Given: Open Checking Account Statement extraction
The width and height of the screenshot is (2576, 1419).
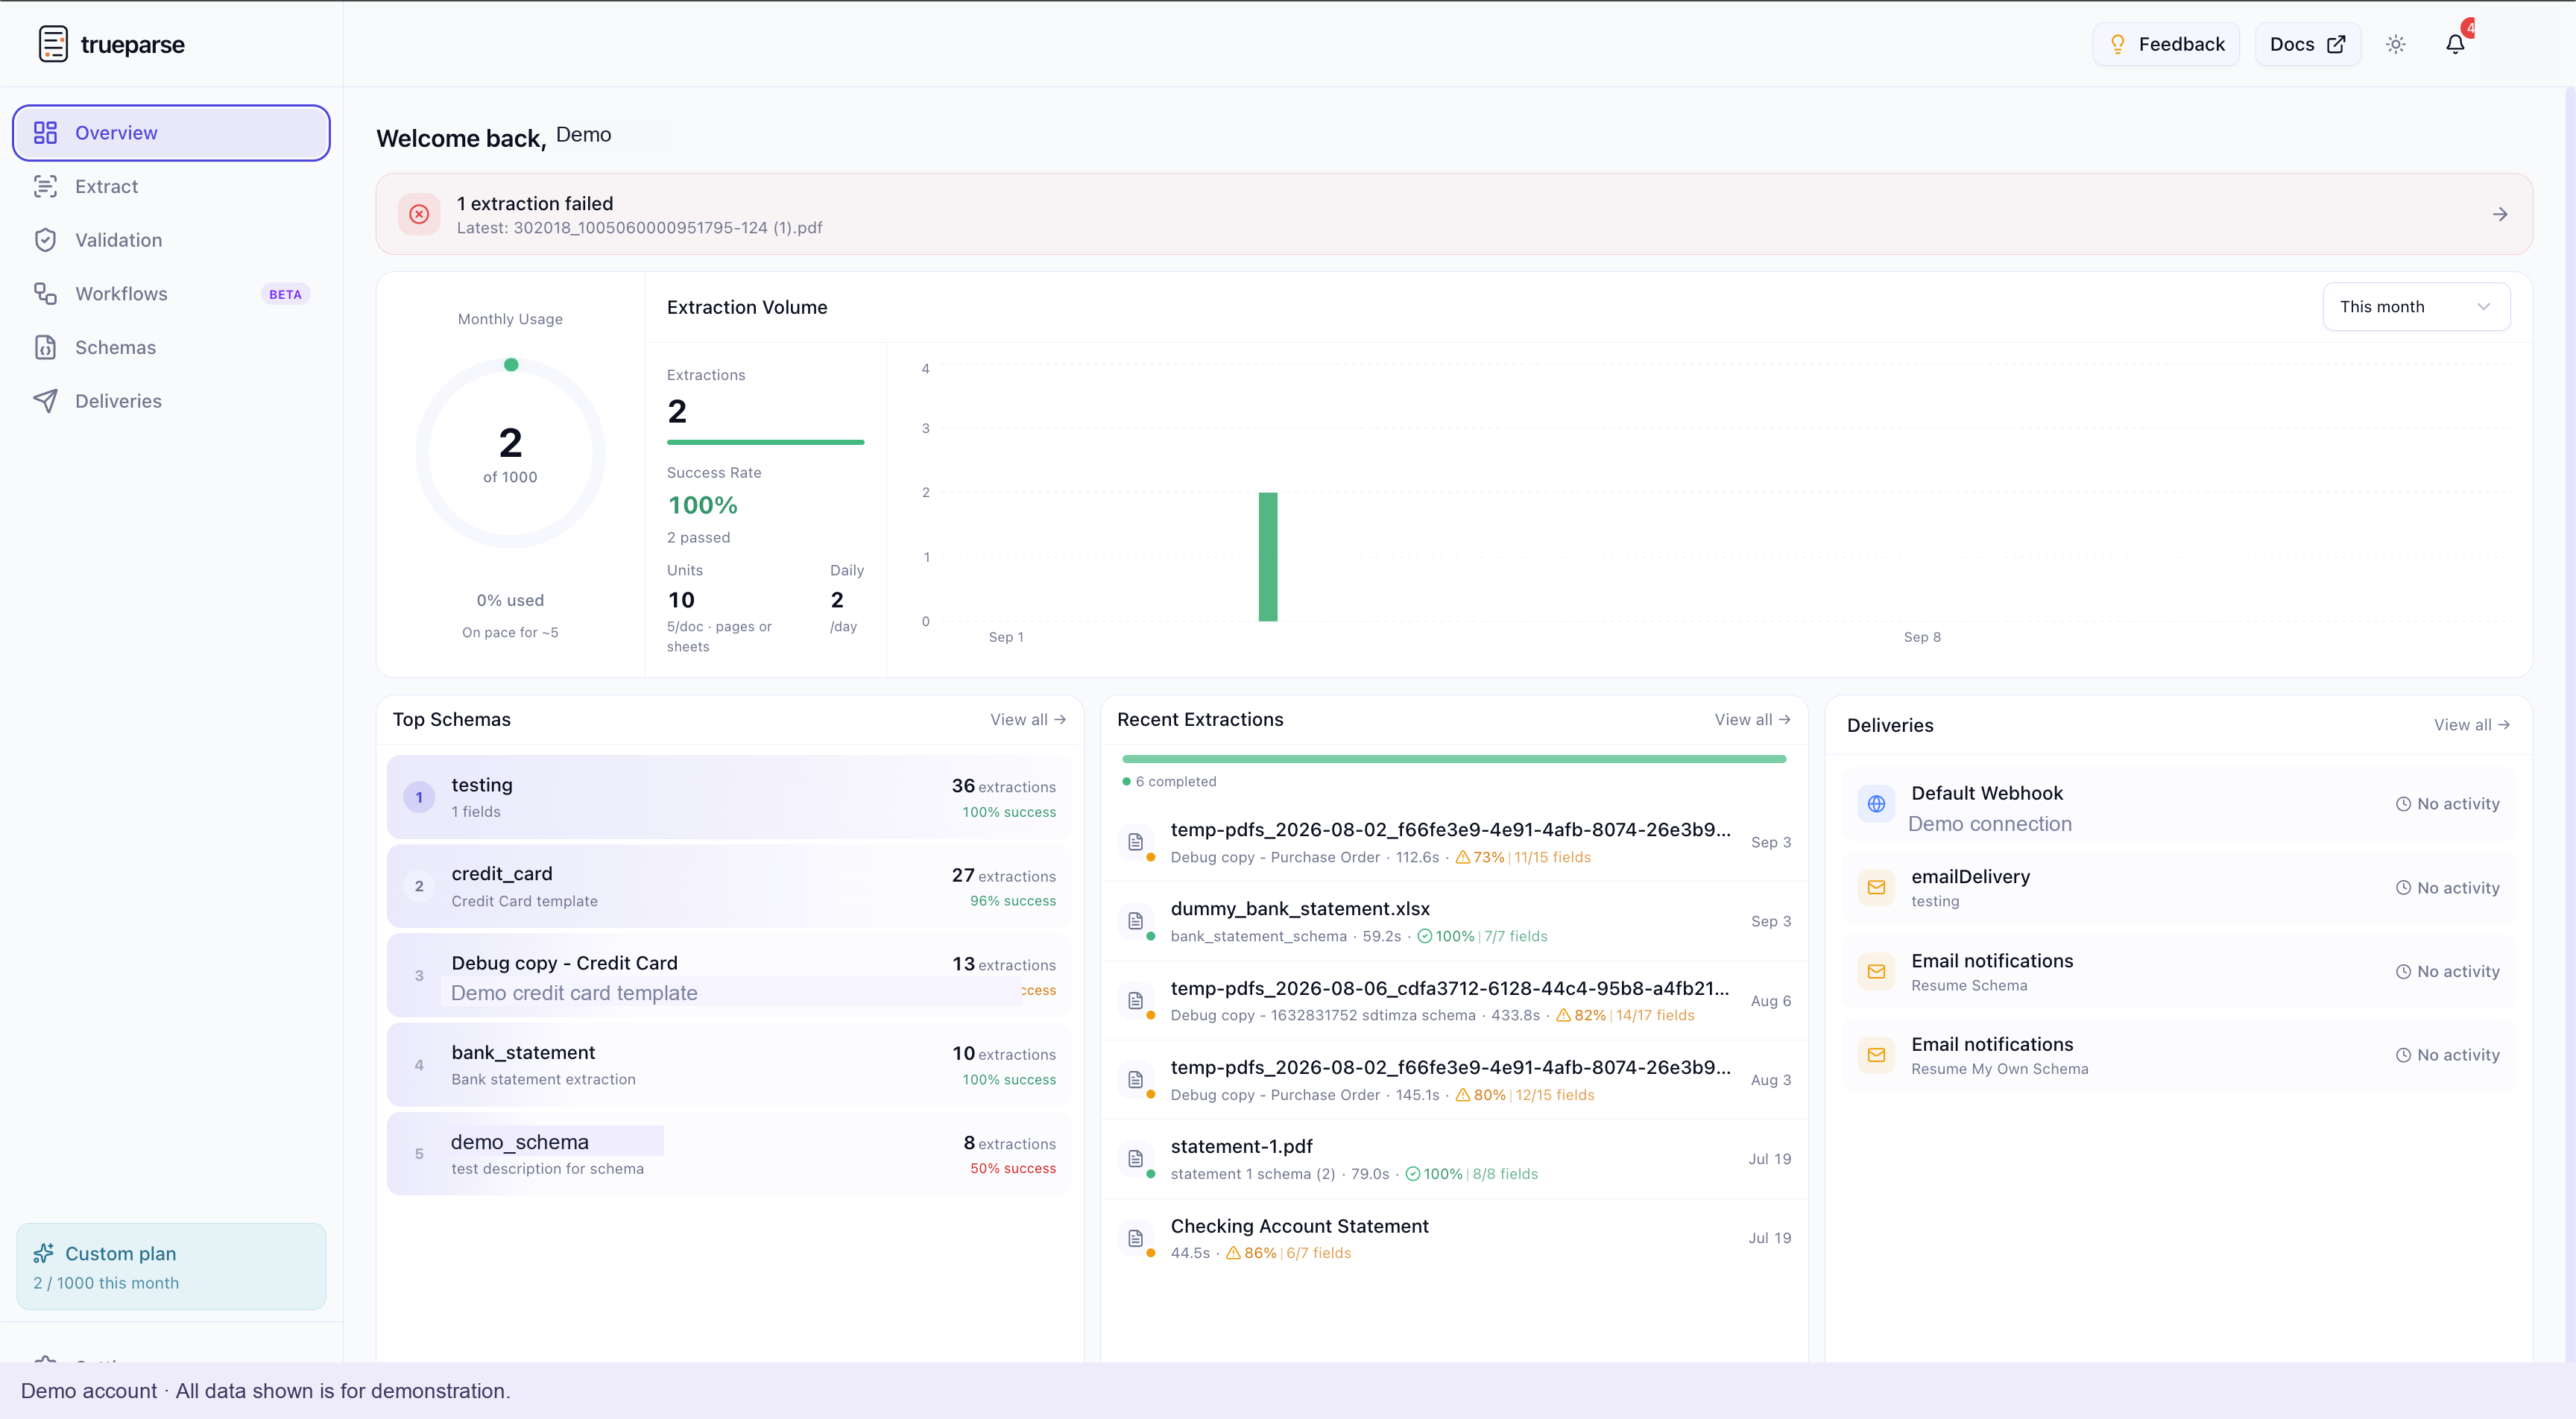Looking at the screenshot, I should point(1454,1238).
